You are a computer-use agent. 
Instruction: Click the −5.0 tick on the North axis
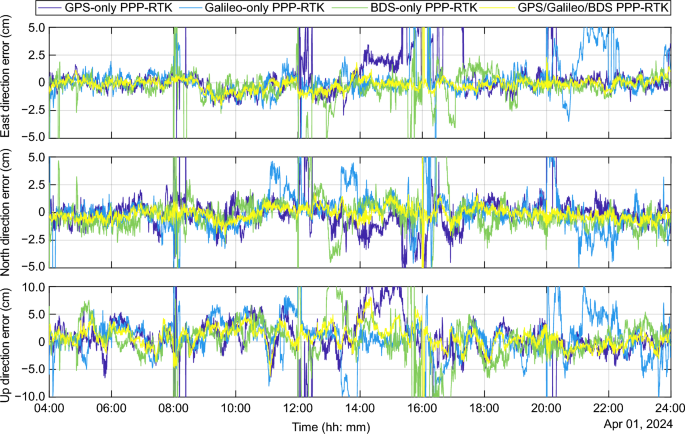(34, 267)
